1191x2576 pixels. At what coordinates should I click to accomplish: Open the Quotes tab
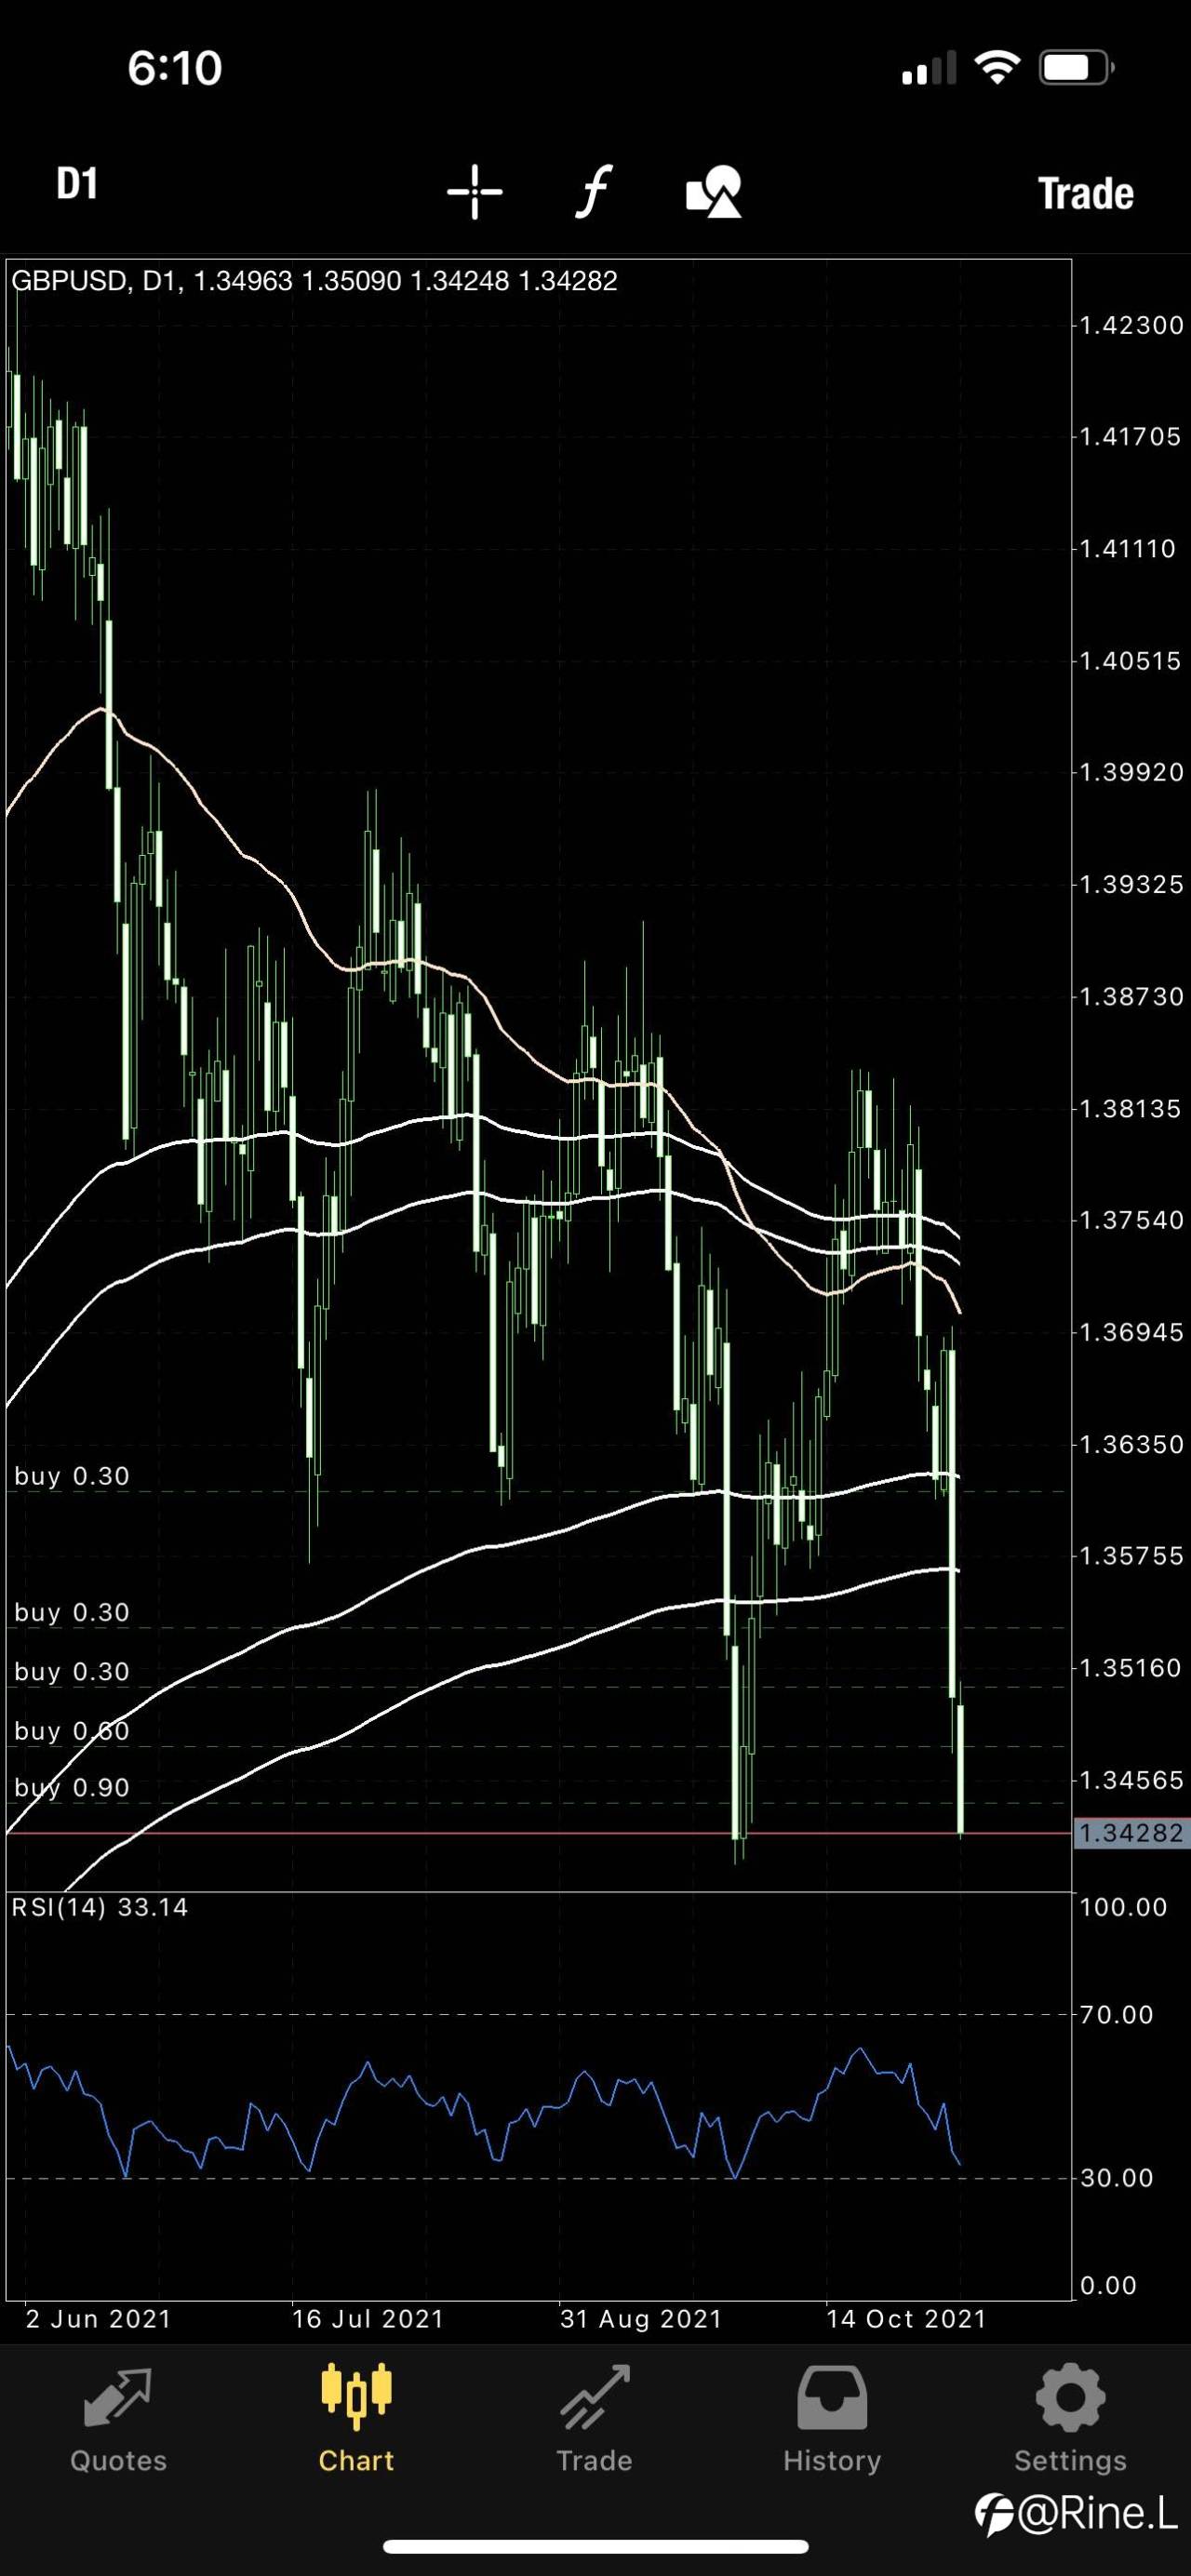[118, 2419]
